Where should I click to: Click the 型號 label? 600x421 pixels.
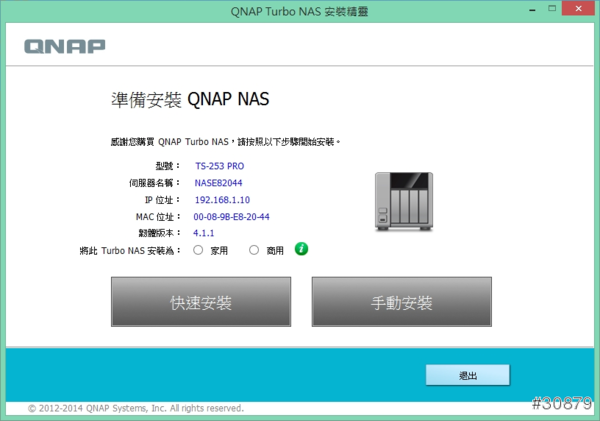pyautogui.click(x=167, y=166)
